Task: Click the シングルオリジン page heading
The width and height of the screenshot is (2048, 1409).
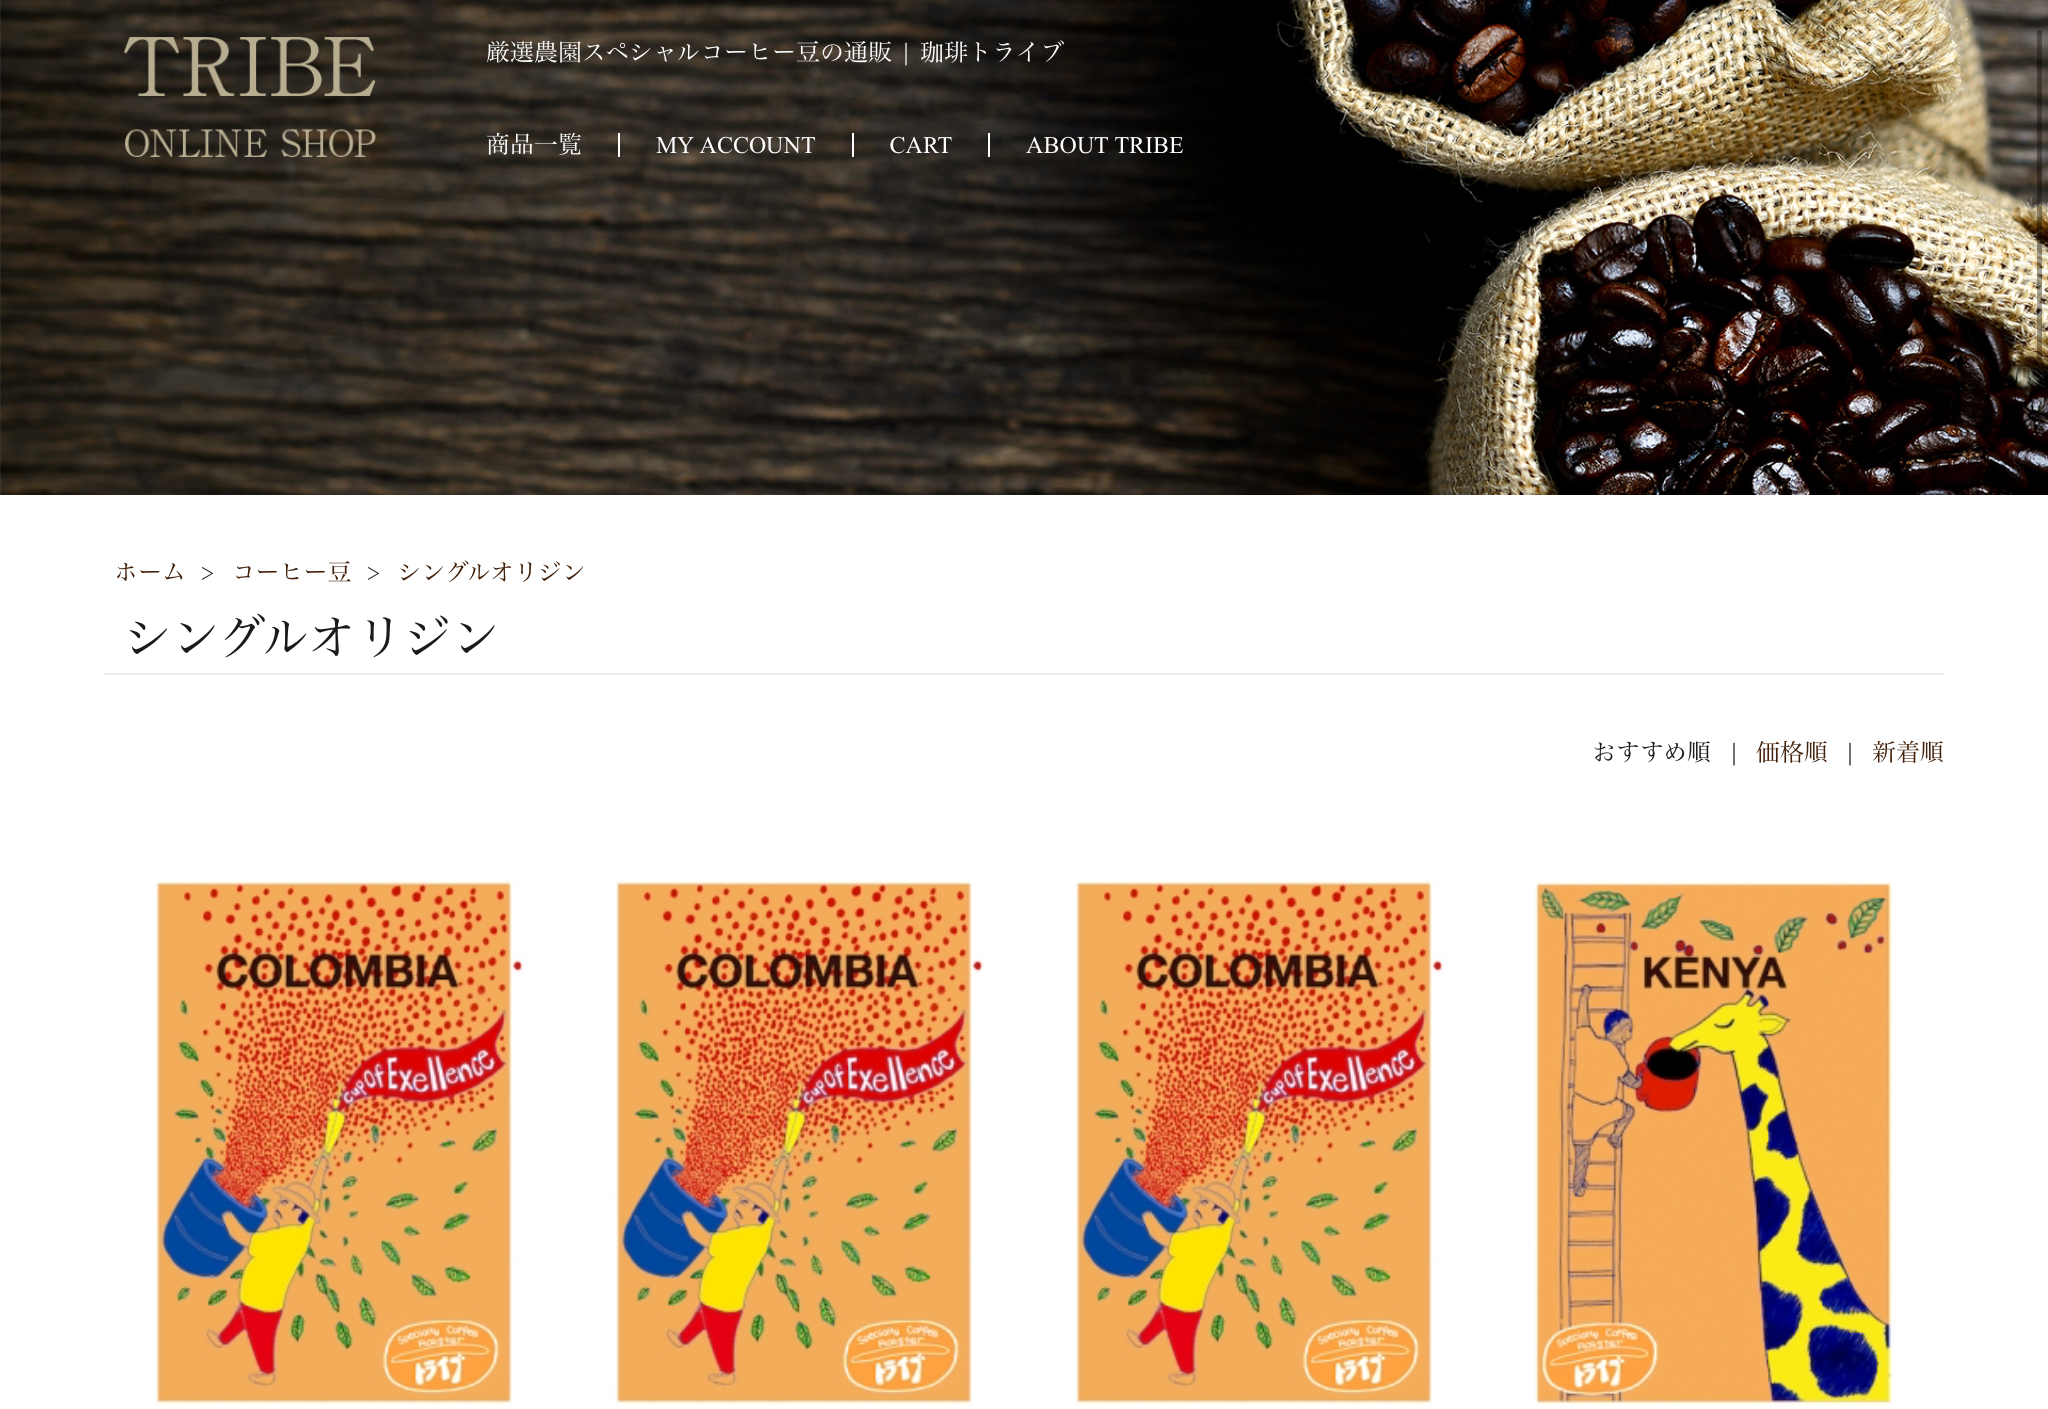Action: pos(312,636)
